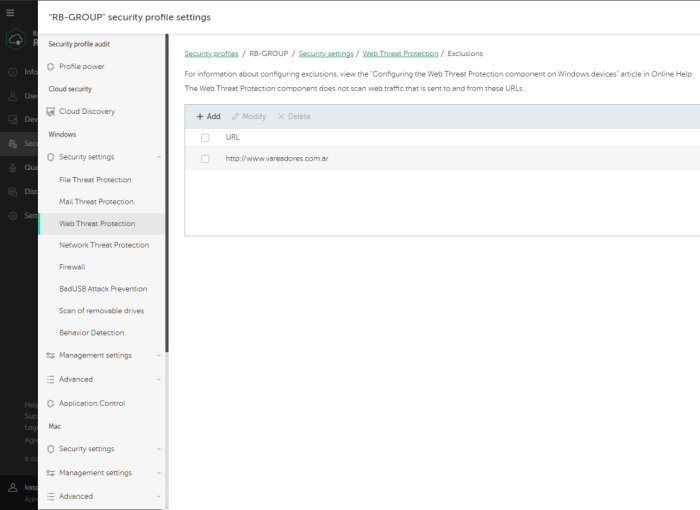This screenshot has height=510, width=700.
Task: Click the Profile power icon
Action: click(50, 66)
